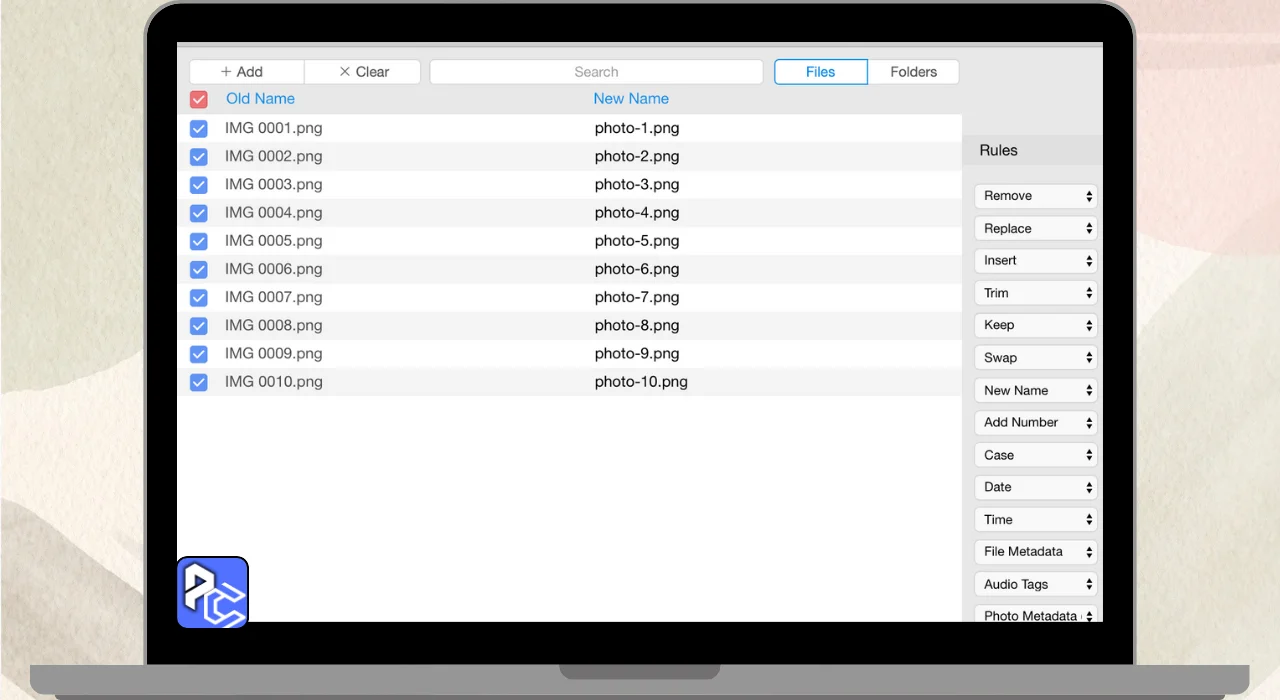Viewport: 1280px width, 700px height.
Task: Click the new name photo-7.png
Action: pyautogui.click(x=637, y=297)
